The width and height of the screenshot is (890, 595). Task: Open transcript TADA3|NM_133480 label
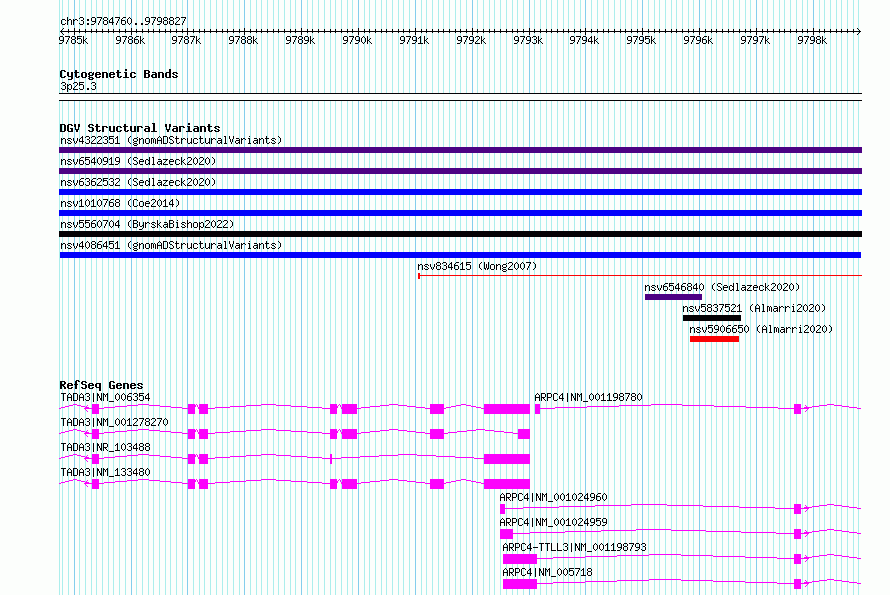[x=105, y=472]
